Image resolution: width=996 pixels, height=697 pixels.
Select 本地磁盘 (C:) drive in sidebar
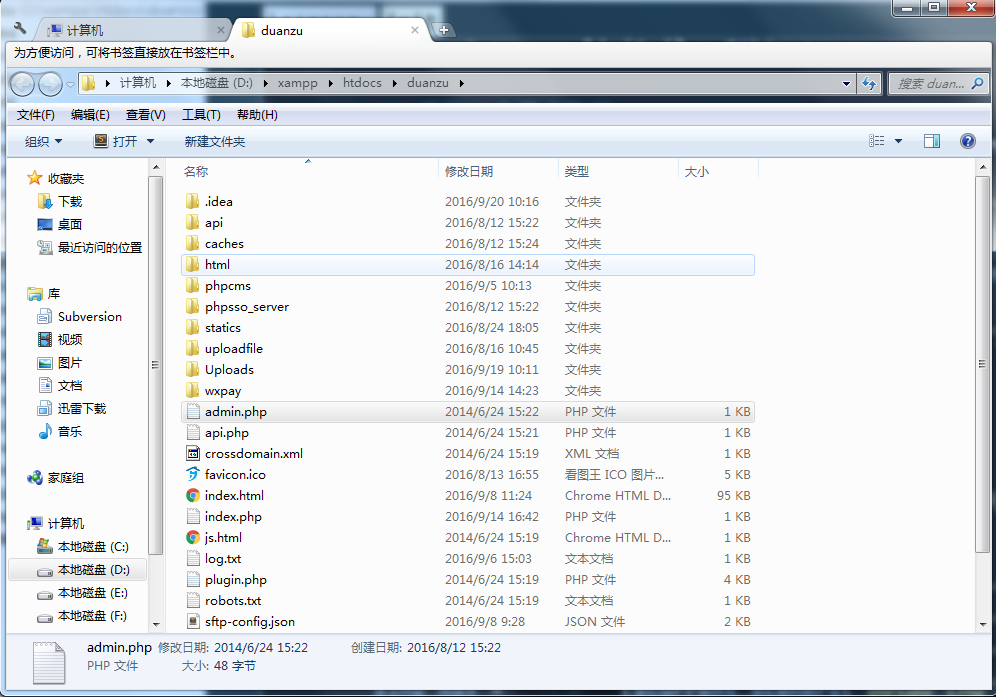[83, 546]
